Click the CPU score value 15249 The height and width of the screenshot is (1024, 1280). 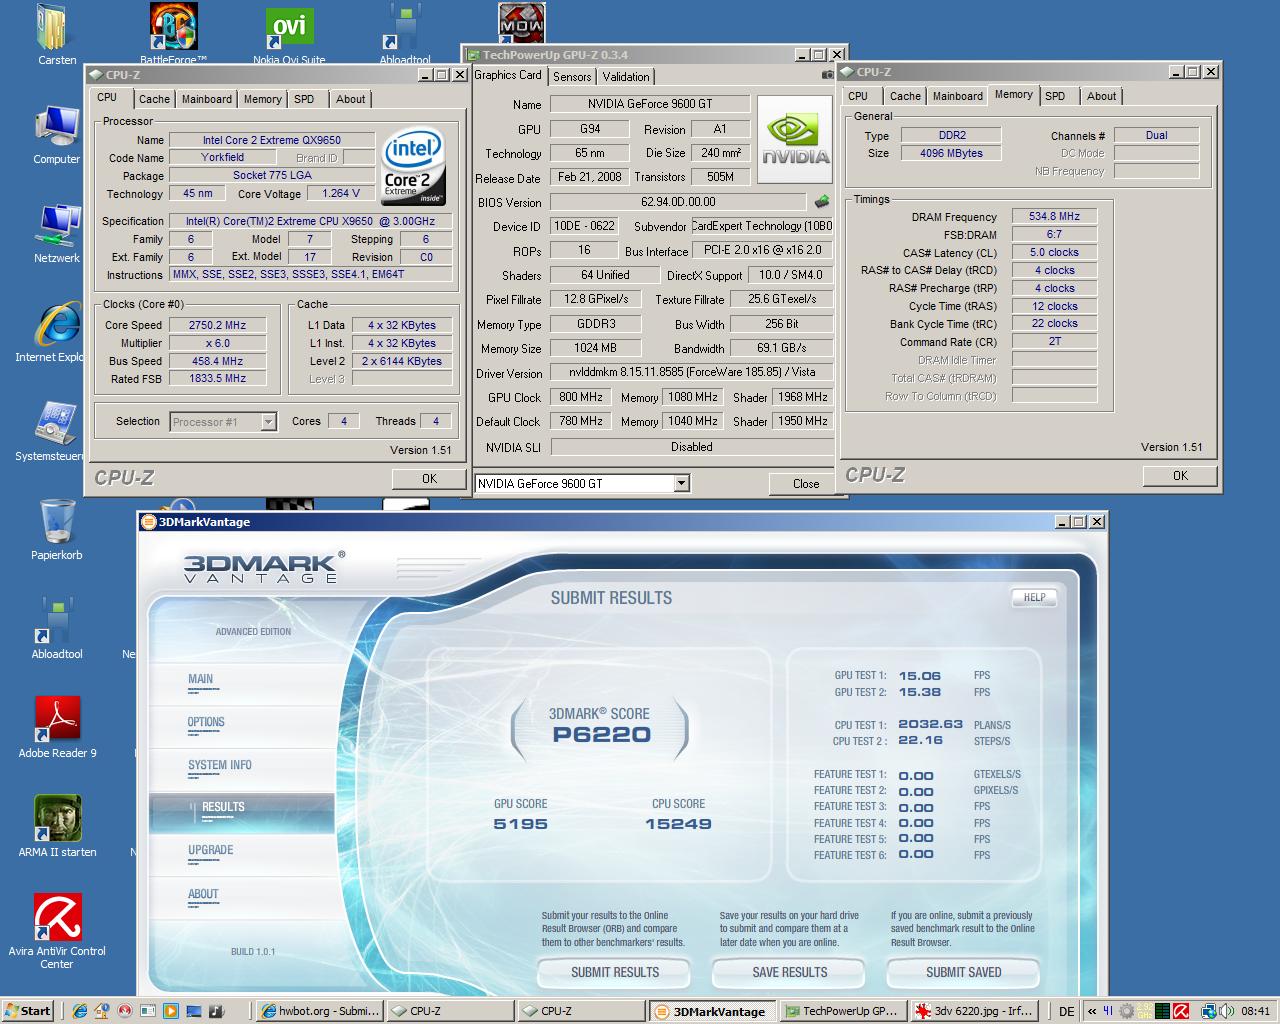[x=678, y=824]
